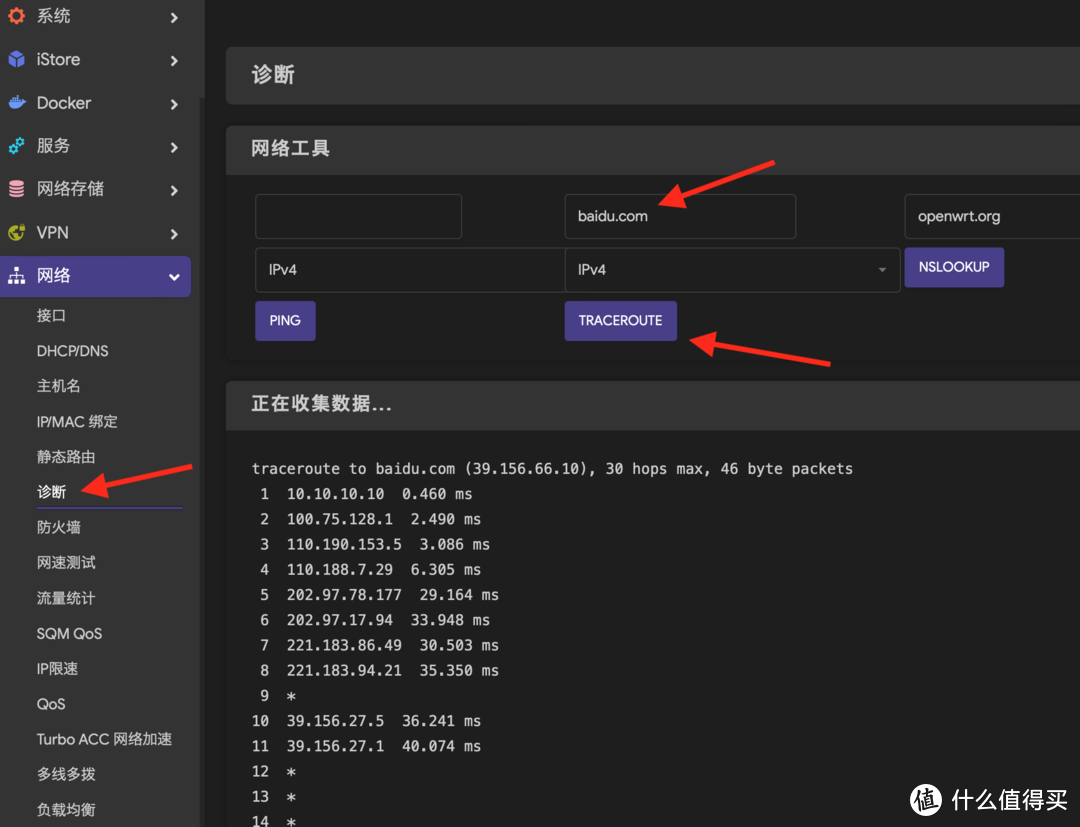Open 网络存储 storage stack icon
The height and width of the screenshot is (827, 1080).
coord(16,189)
